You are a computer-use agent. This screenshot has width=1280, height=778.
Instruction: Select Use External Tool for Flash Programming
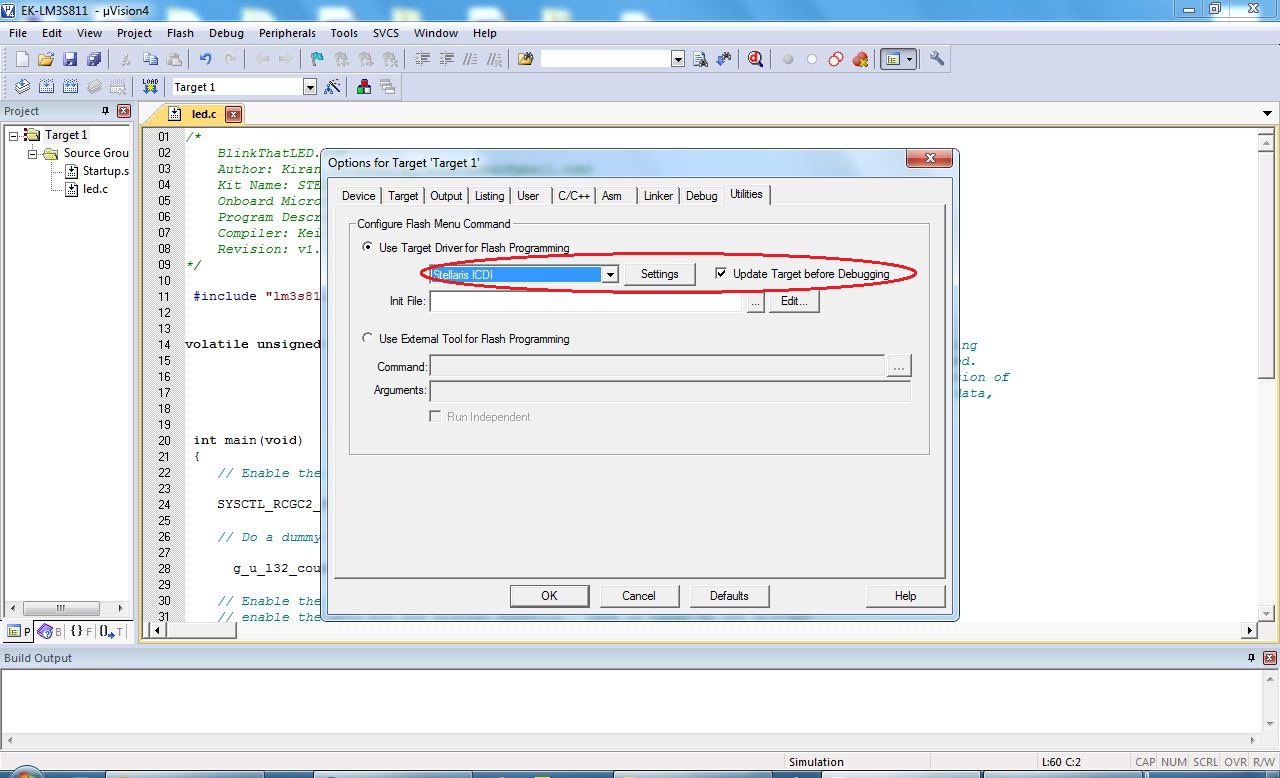(368, 339)
